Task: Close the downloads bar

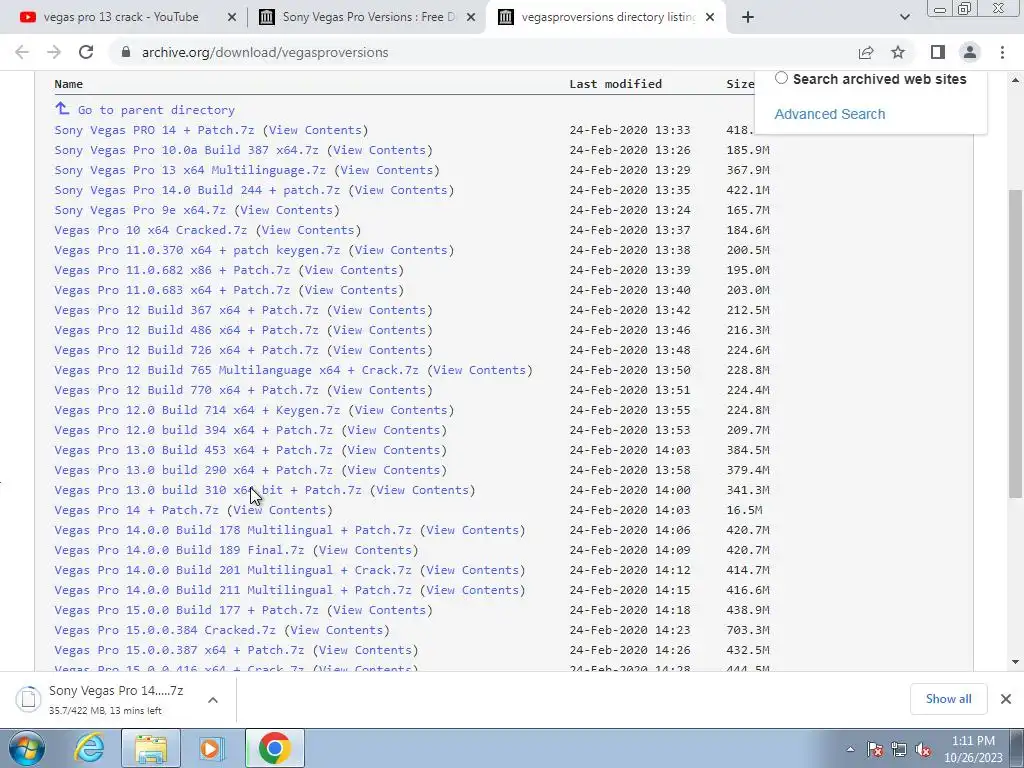Action: point(1006,699)
